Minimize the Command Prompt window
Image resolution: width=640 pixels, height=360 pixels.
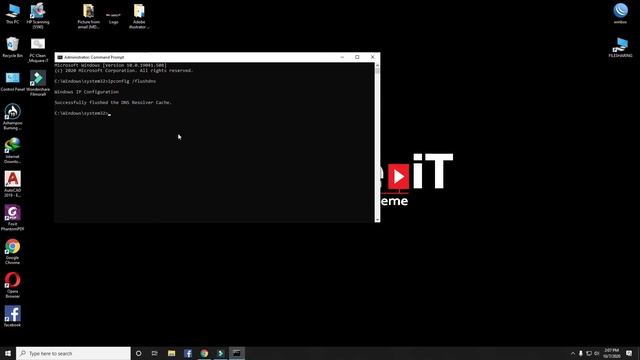[x=342, y=57]
